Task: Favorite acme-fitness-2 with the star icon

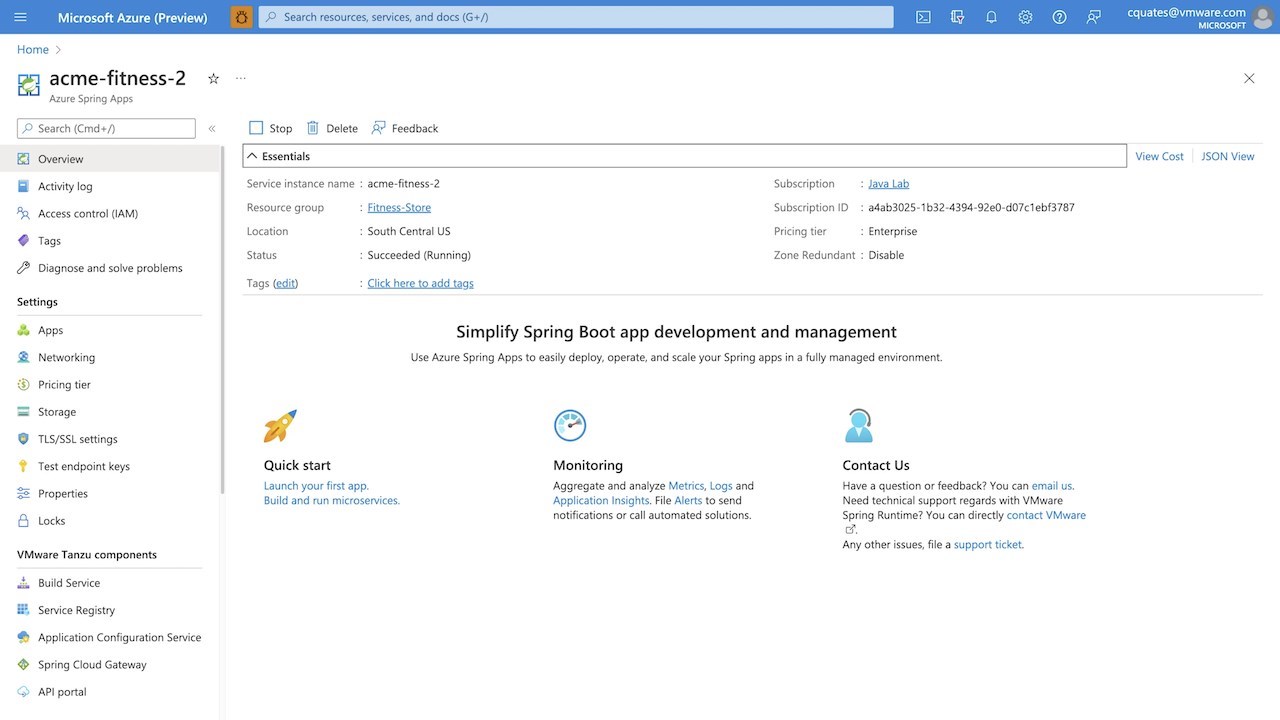Action: click(x=213, y=78)
